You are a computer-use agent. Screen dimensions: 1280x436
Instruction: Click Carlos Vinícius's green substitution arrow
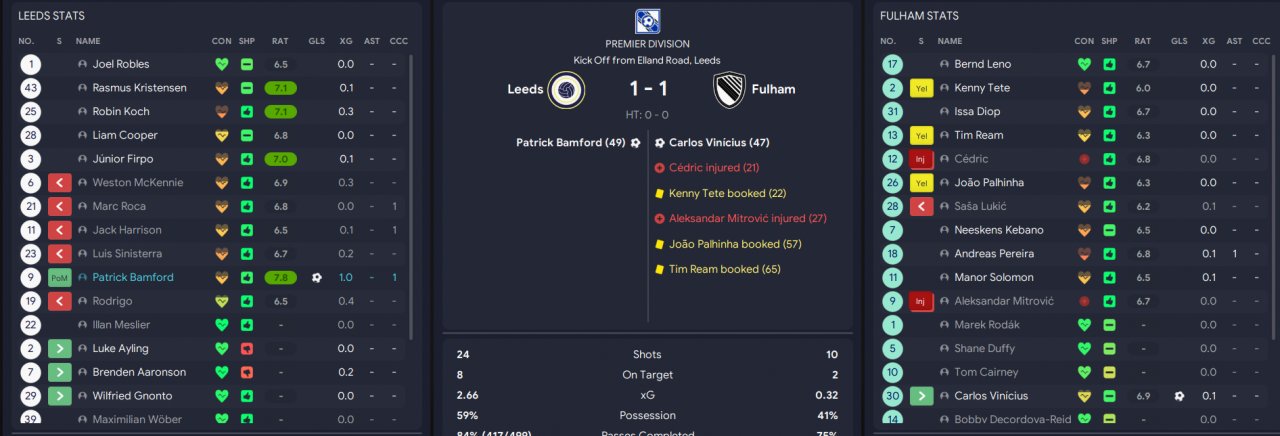[x=921, y=396]
